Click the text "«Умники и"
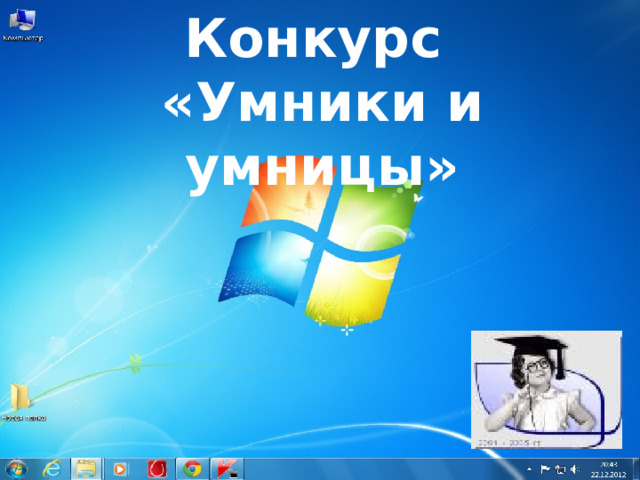The height and width of the screenshot is (480, 640). click(322, 102)
